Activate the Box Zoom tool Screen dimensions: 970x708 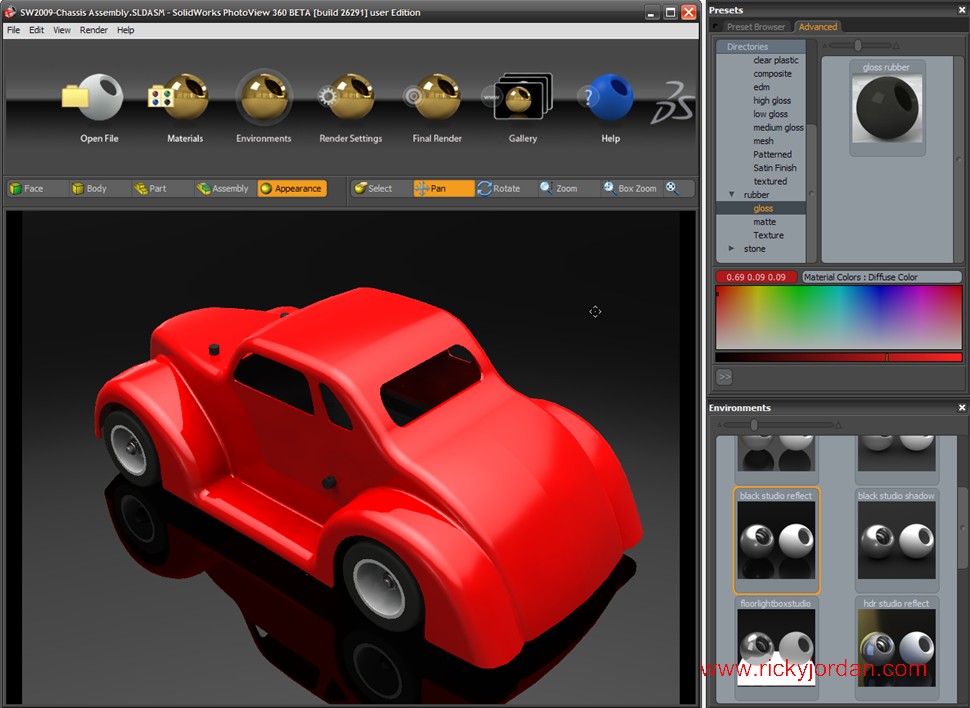629,188
